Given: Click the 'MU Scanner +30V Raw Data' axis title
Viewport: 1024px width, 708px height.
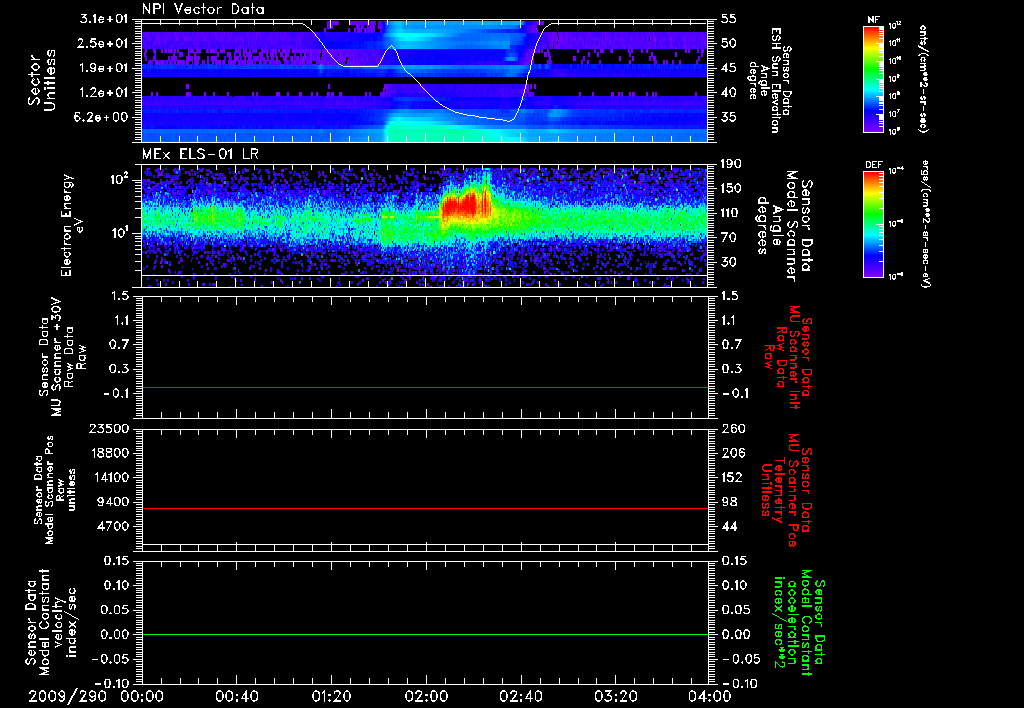Looking at the screenshot, I should pos(62,357).
